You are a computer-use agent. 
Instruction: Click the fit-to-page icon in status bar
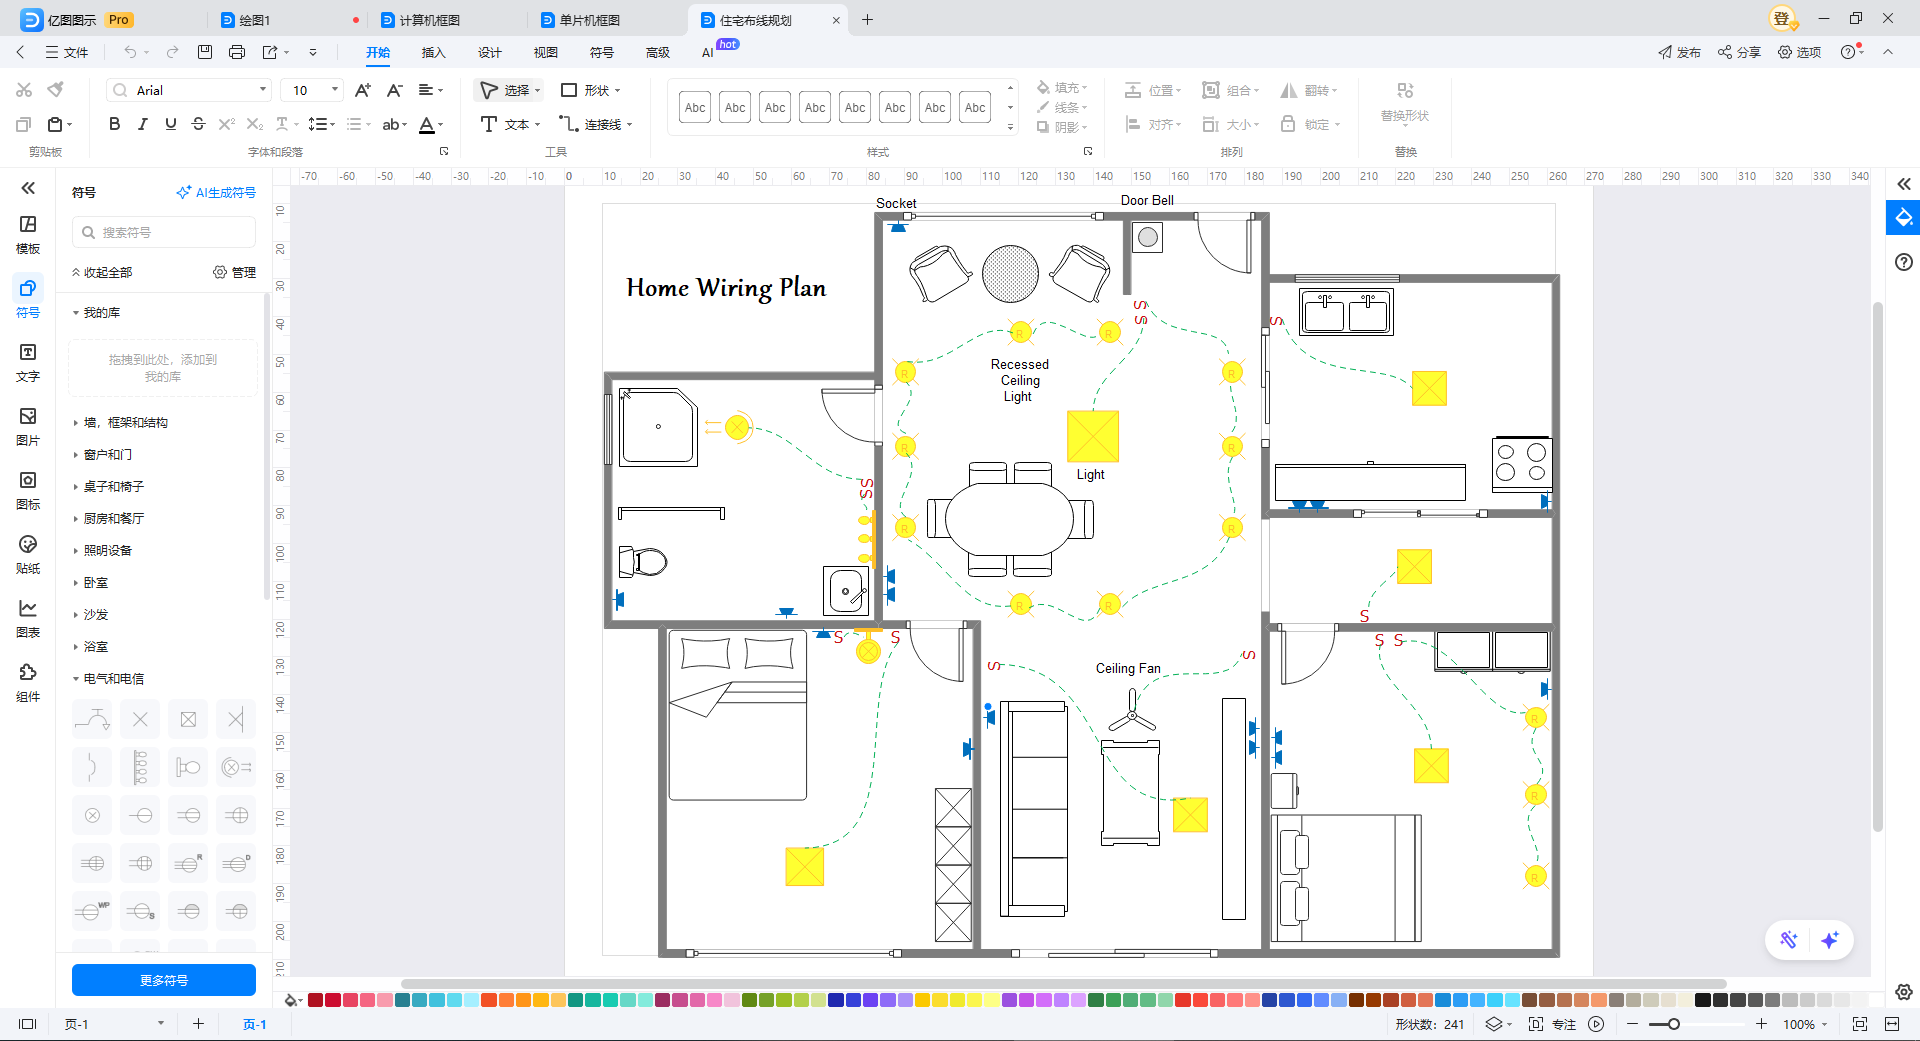(x=1860, y=1024)
